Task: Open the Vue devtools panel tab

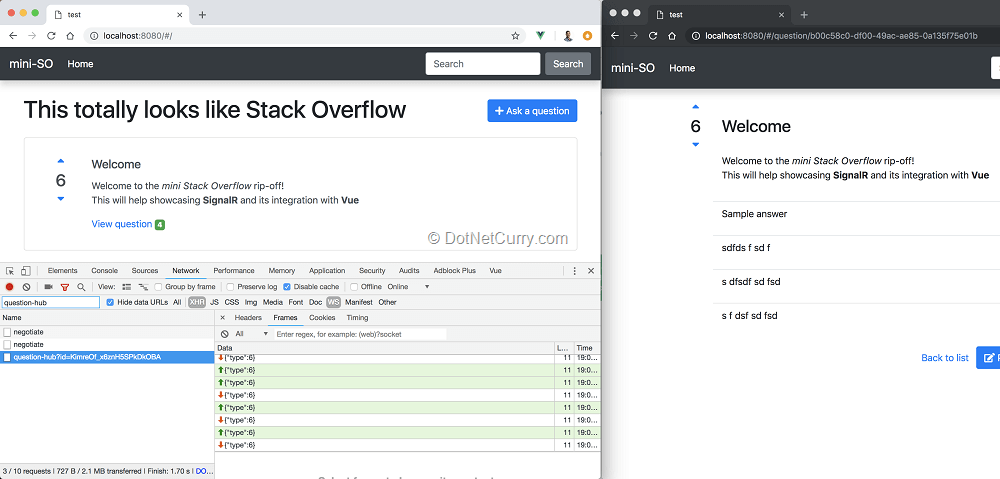Action: 496,271
